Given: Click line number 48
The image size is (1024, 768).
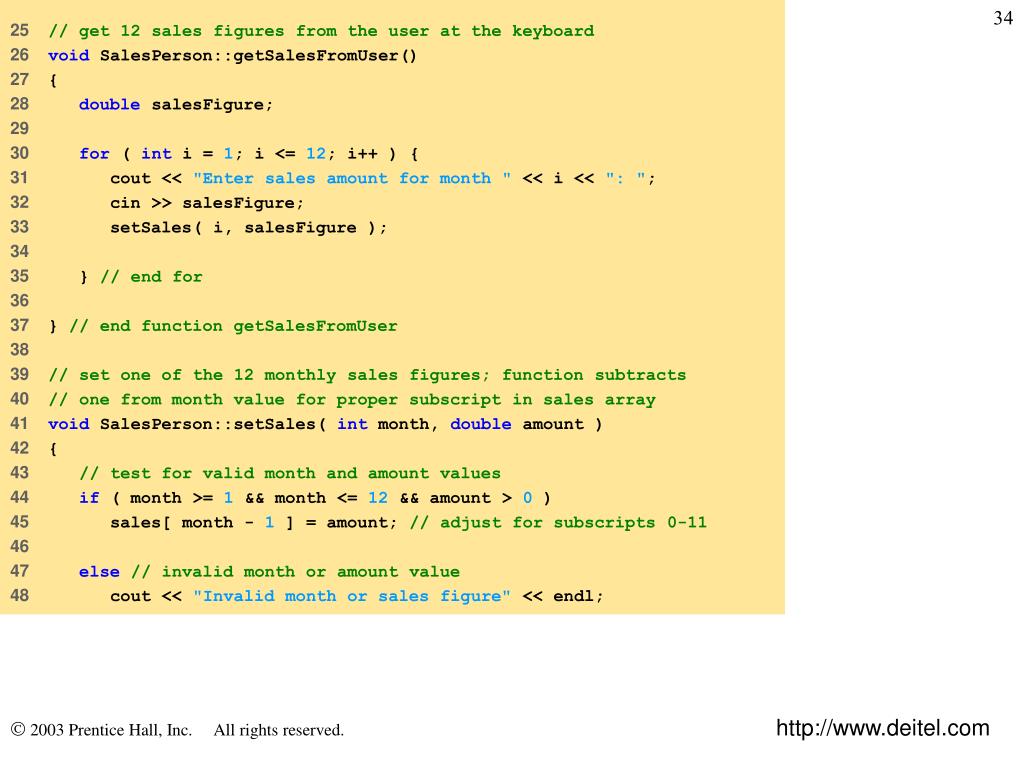Looking at the screenshot, I should (20, 596).
